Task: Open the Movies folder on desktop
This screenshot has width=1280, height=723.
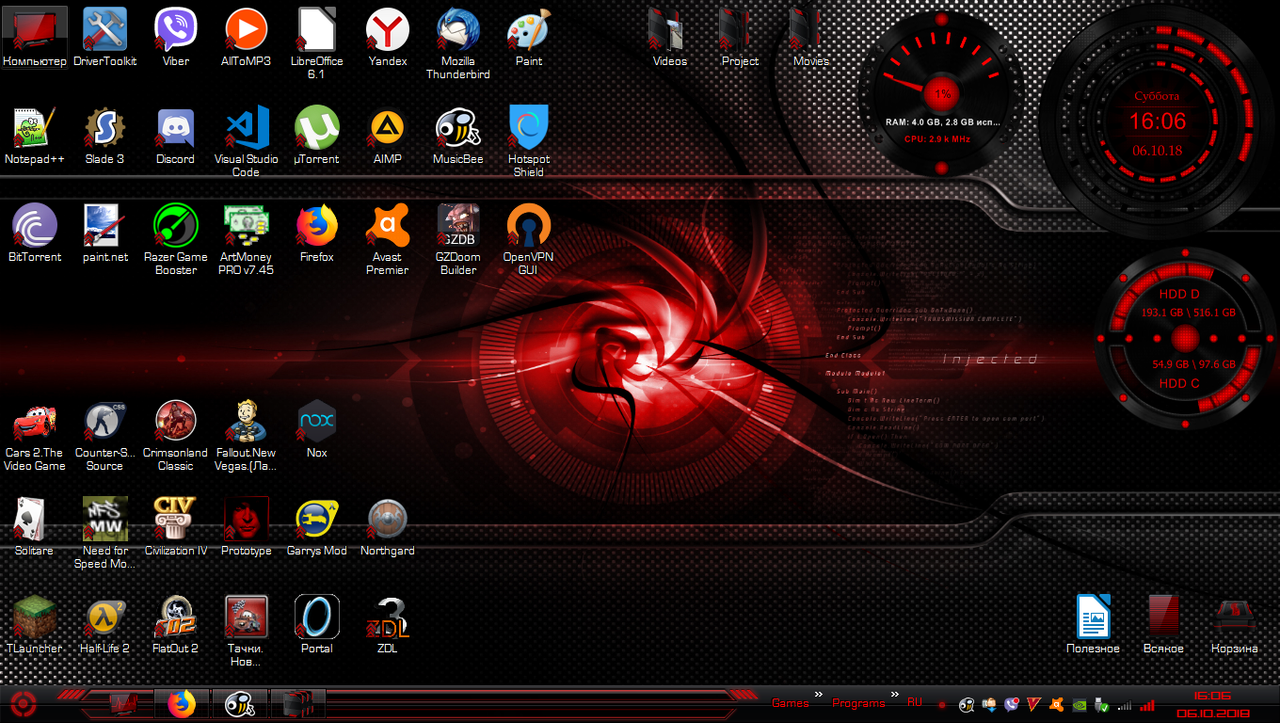Action: pos(811,38)
